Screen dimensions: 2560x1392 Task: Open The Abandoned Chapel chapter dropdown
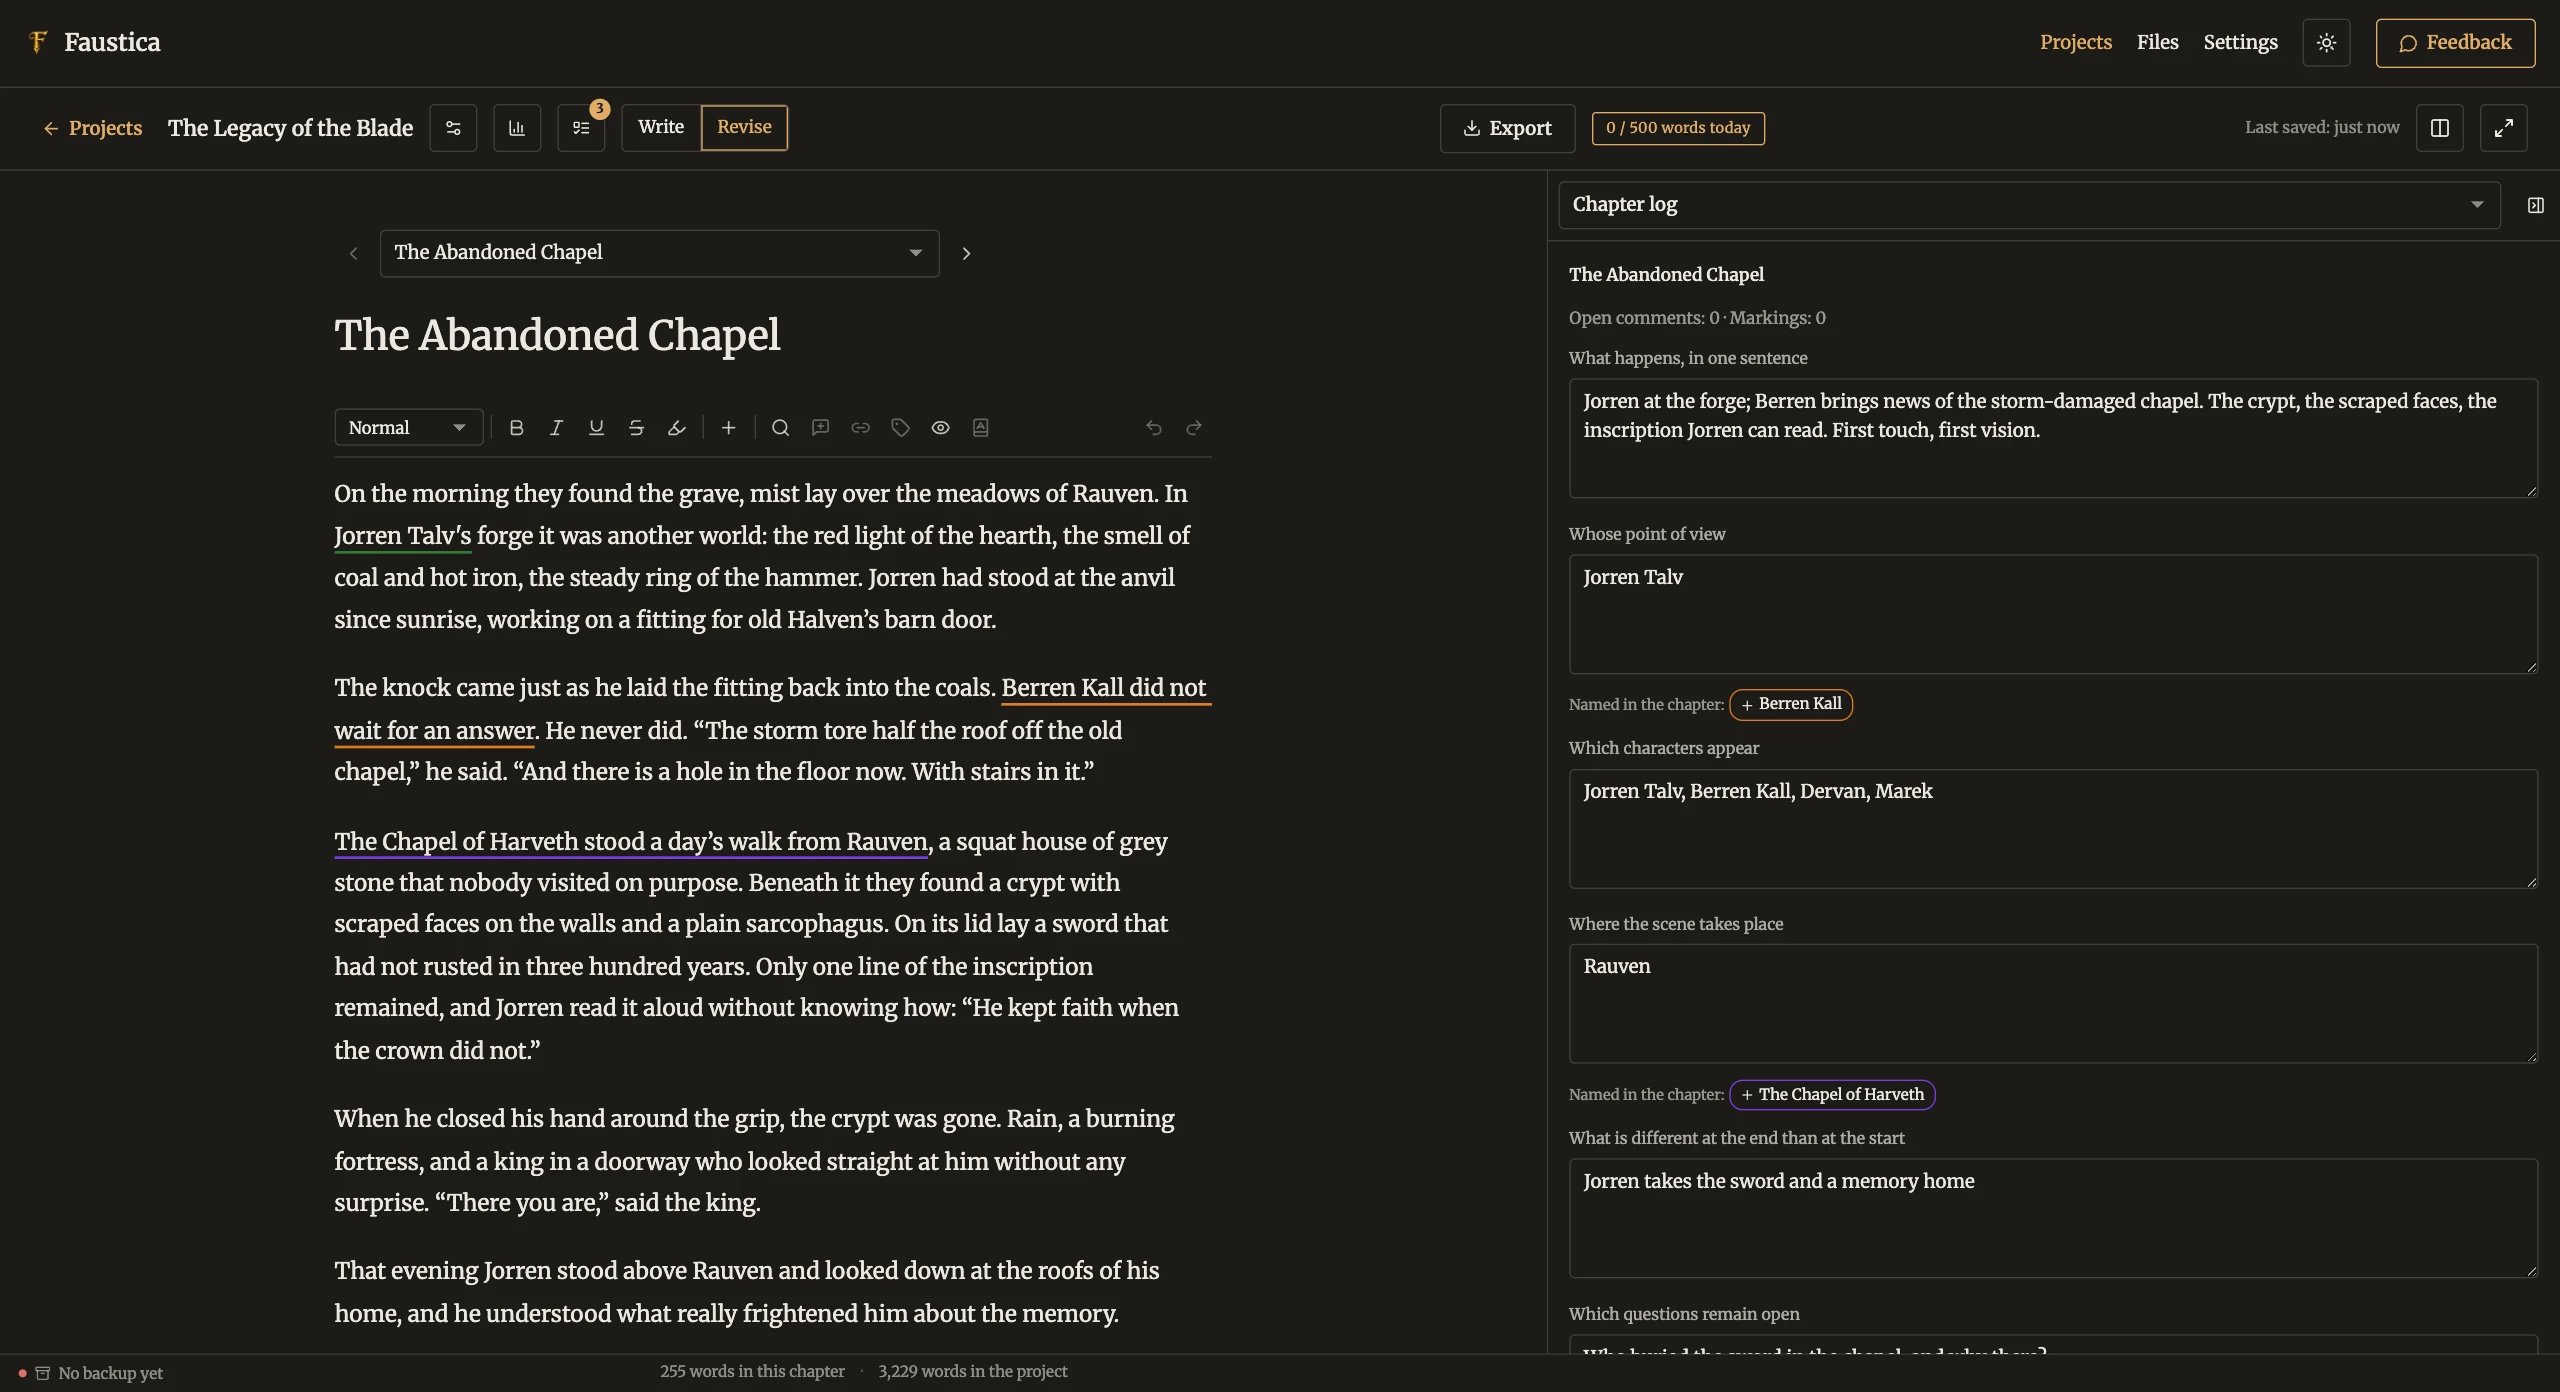pyautogui.click(x=659, y=253)
